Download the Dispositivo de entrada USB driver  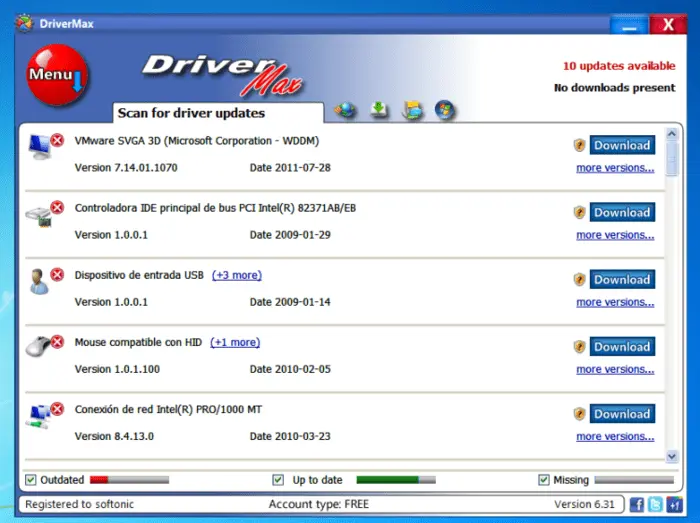coord(622,279)
